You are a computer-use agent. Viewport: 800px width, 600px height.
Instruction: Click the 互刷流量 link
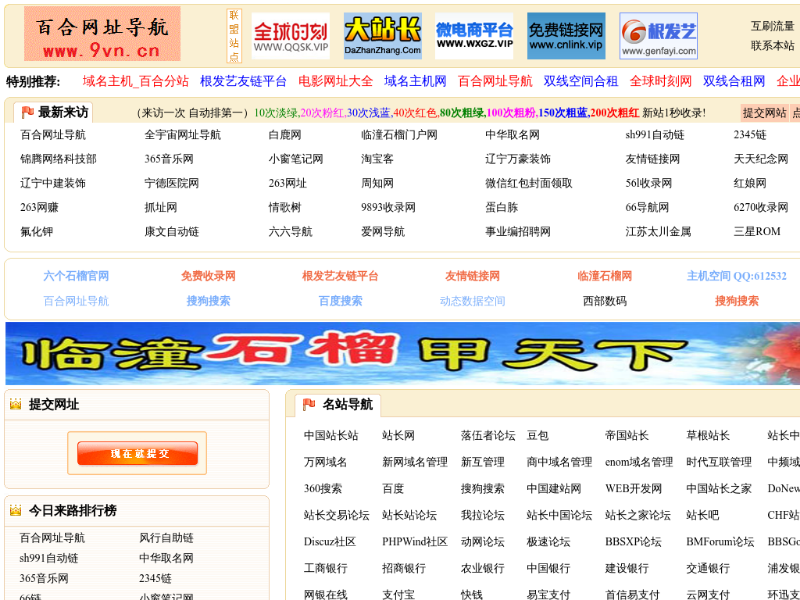772,26
